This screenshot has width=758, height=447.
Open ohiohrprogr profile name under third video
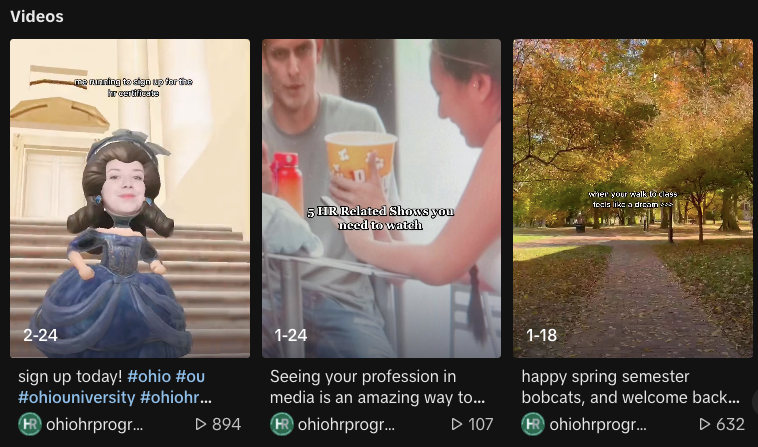pyautogui.click(x=598, y=424)
